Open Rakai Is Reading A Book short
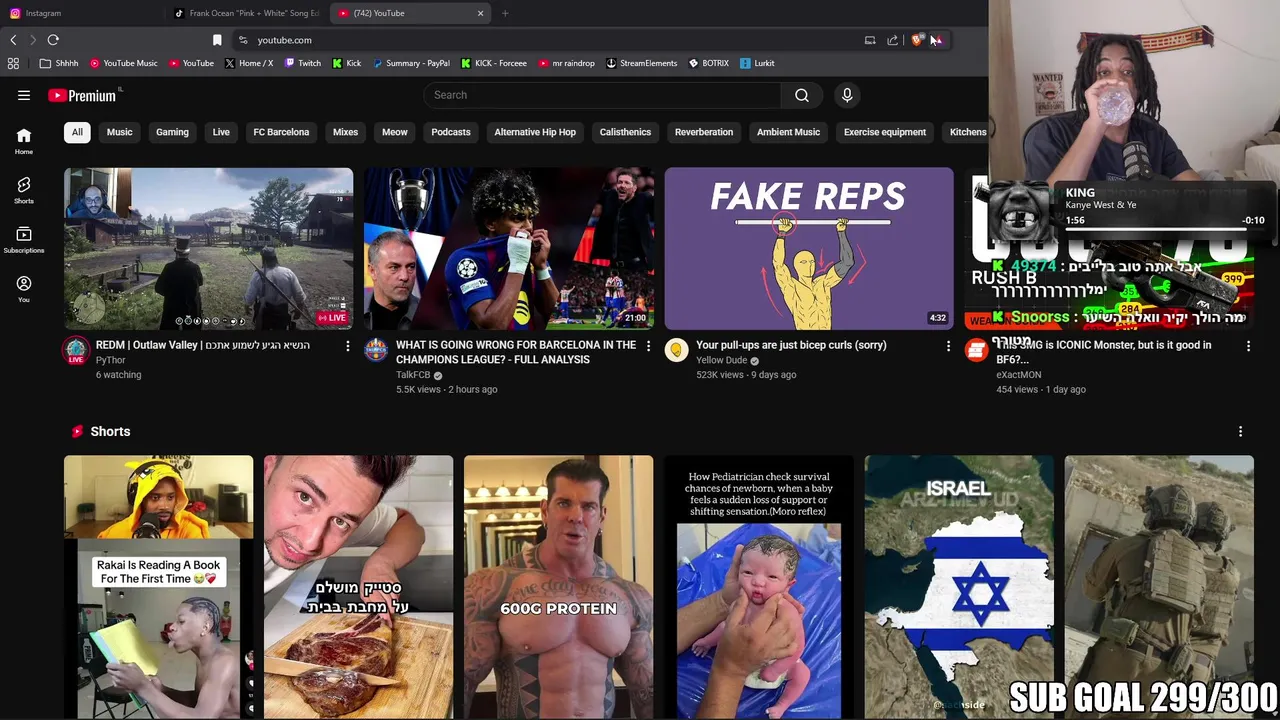The width and height of the screenshot is (1280, 720). (158, 587)
